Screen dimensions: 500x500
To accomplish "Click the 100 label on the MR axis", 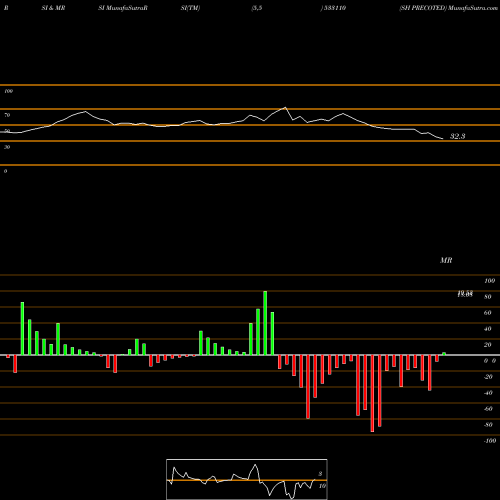I will (489, 281).
